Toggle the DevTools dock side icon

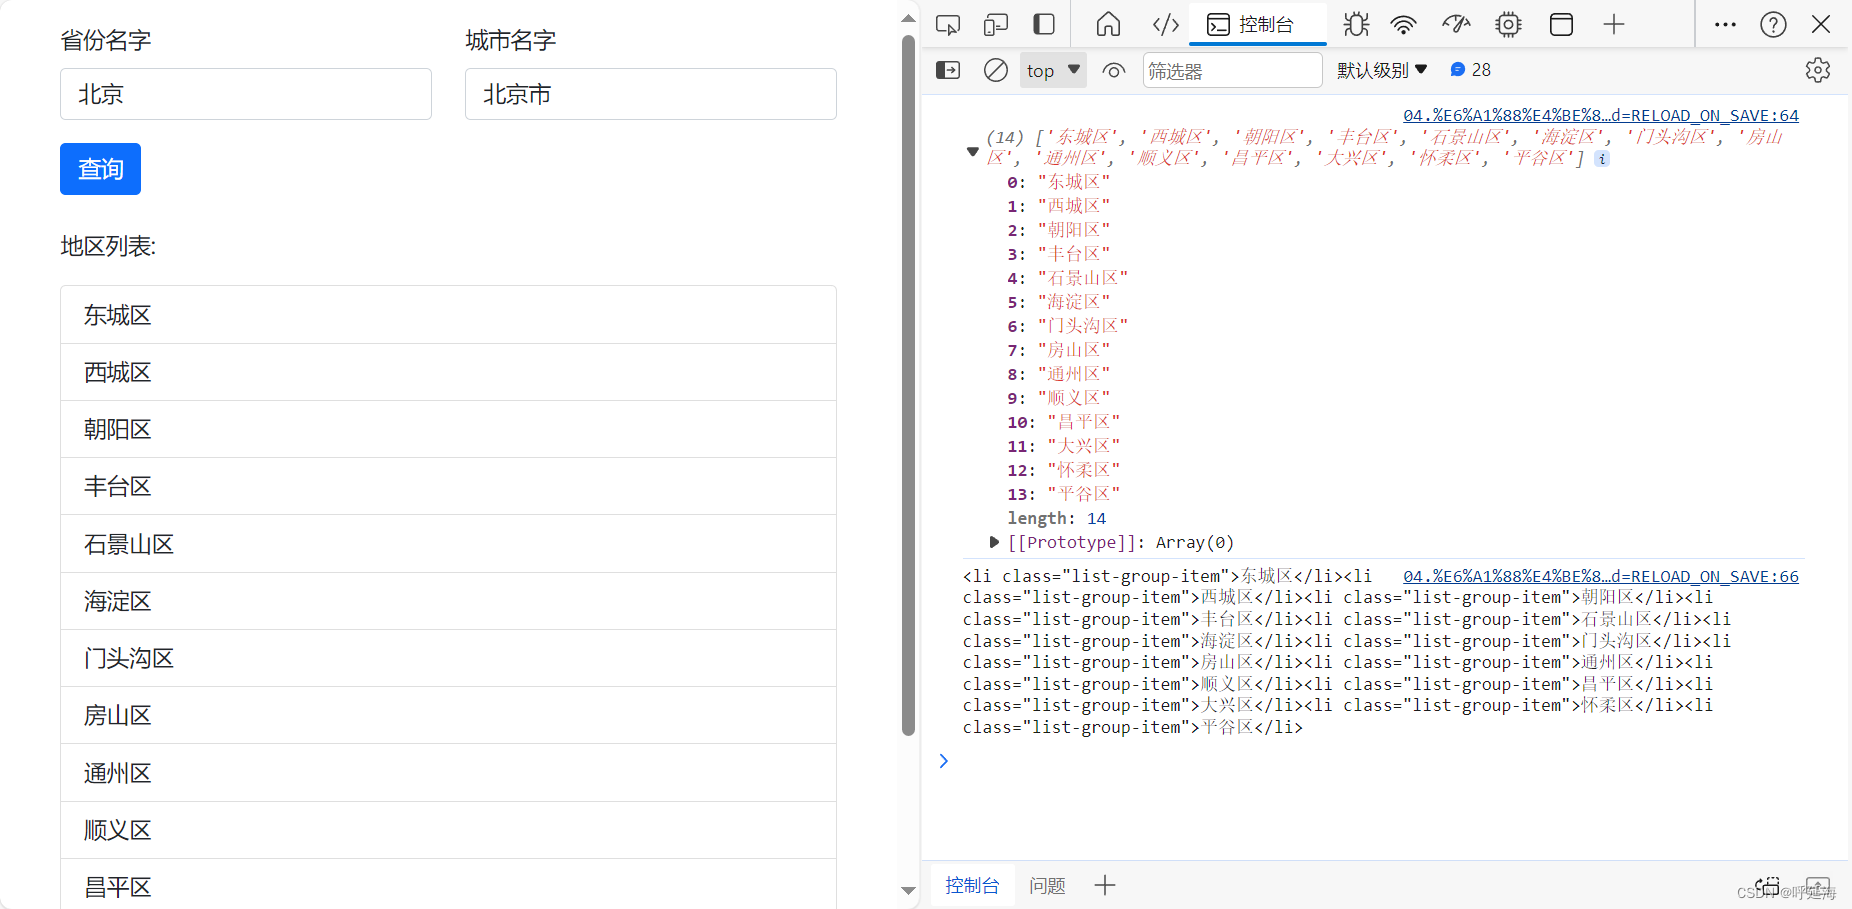[x=1044, y=24]
